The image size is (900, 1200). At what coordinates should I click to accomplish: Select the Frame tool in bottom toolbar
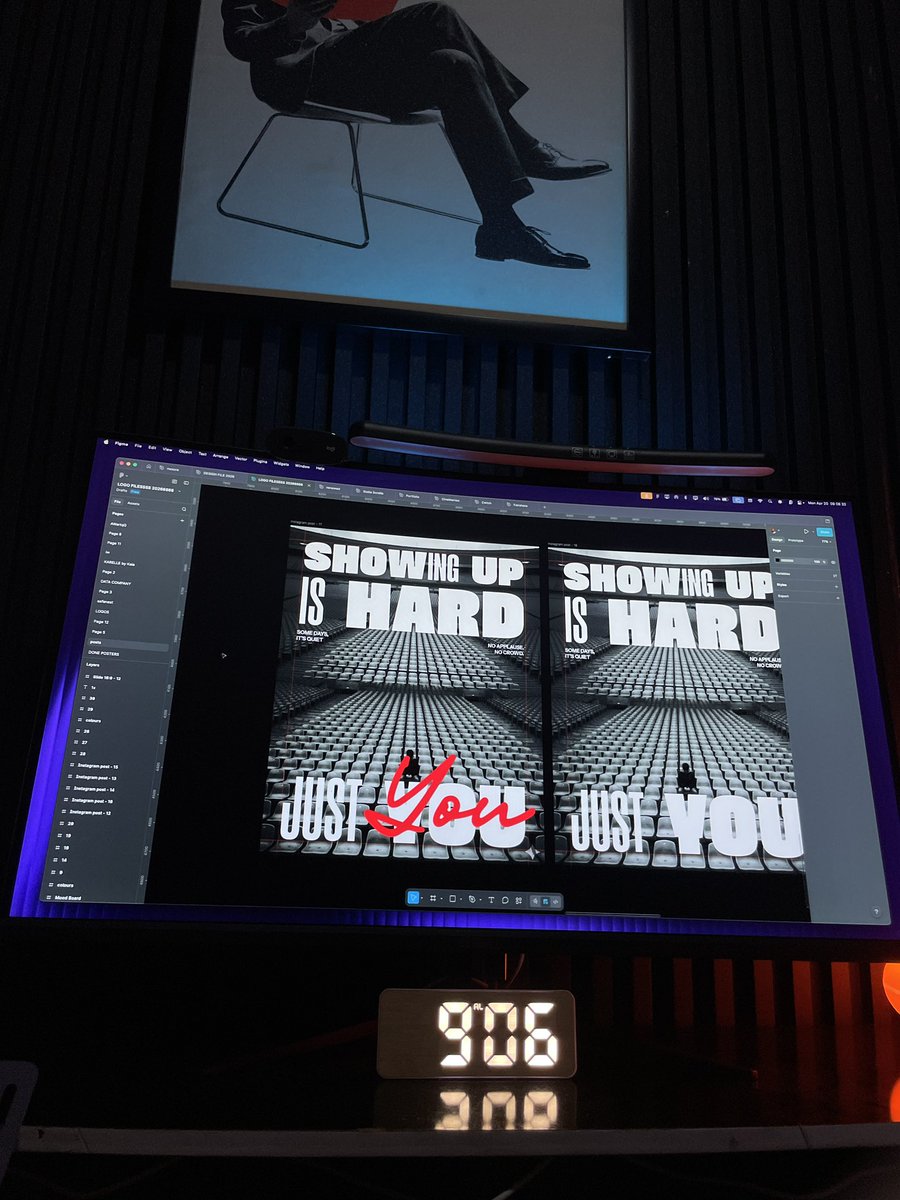click(432, 899)
